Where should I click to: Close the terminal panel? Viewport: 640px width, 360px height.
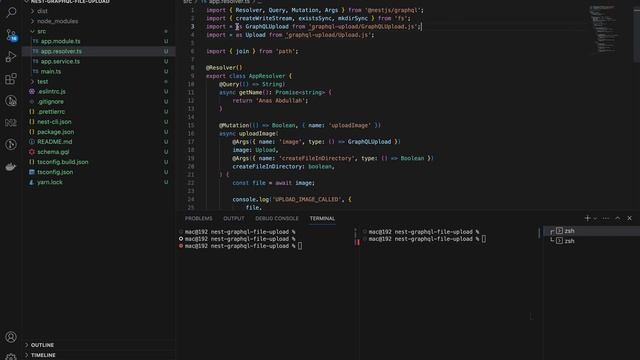tap(629, 218)
